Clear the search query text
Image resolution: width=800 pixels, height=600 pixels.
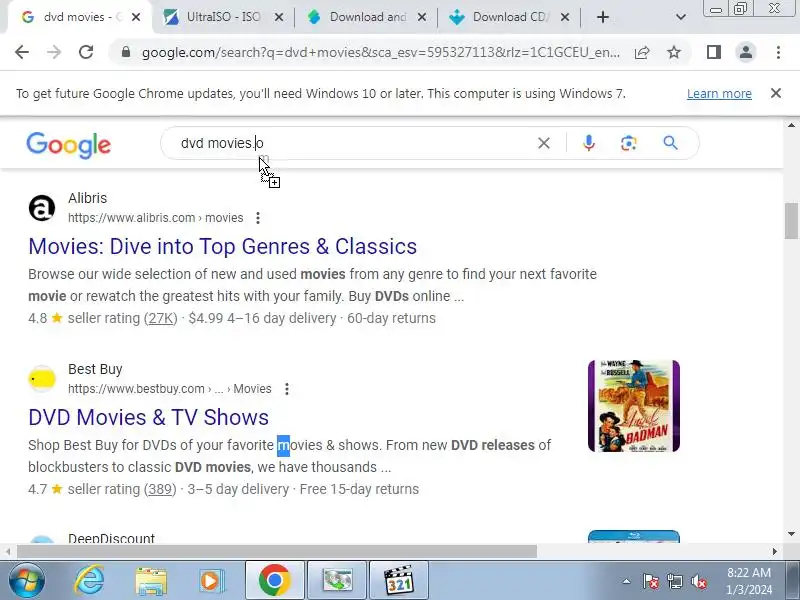coord(544,143)
